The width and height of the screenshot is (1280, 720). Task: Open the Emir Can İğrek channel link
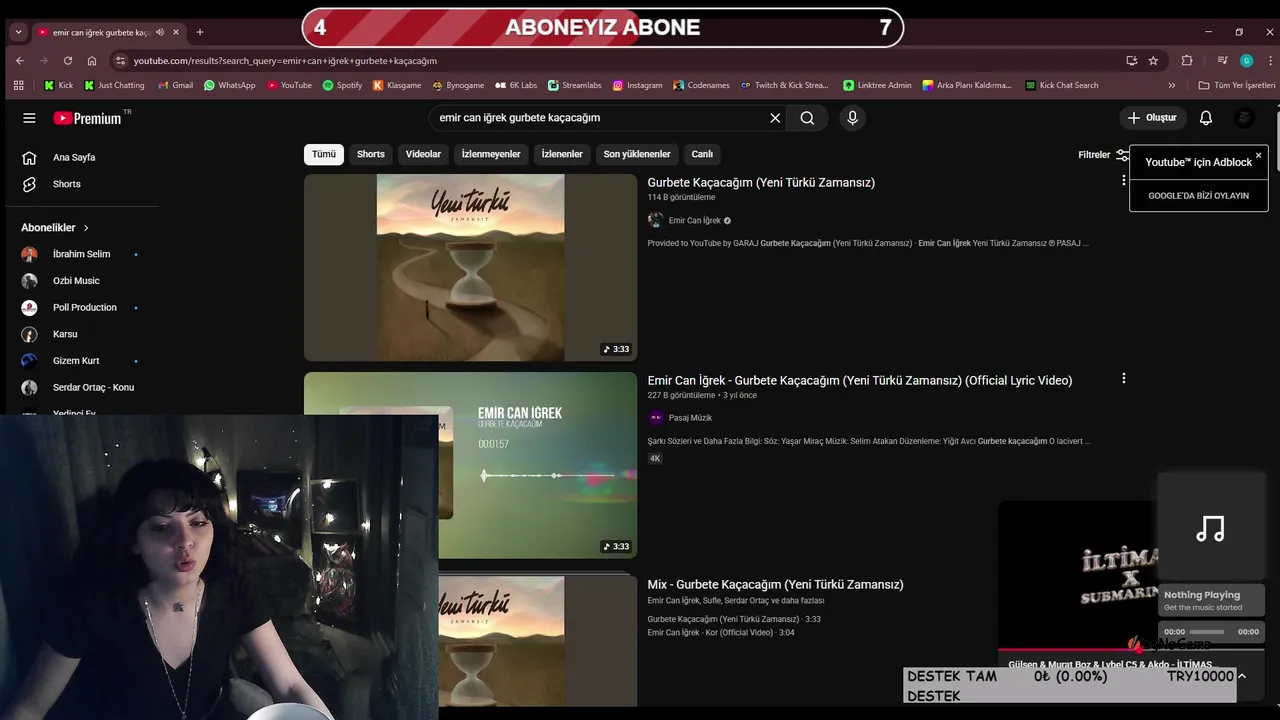tap(695, 220)
